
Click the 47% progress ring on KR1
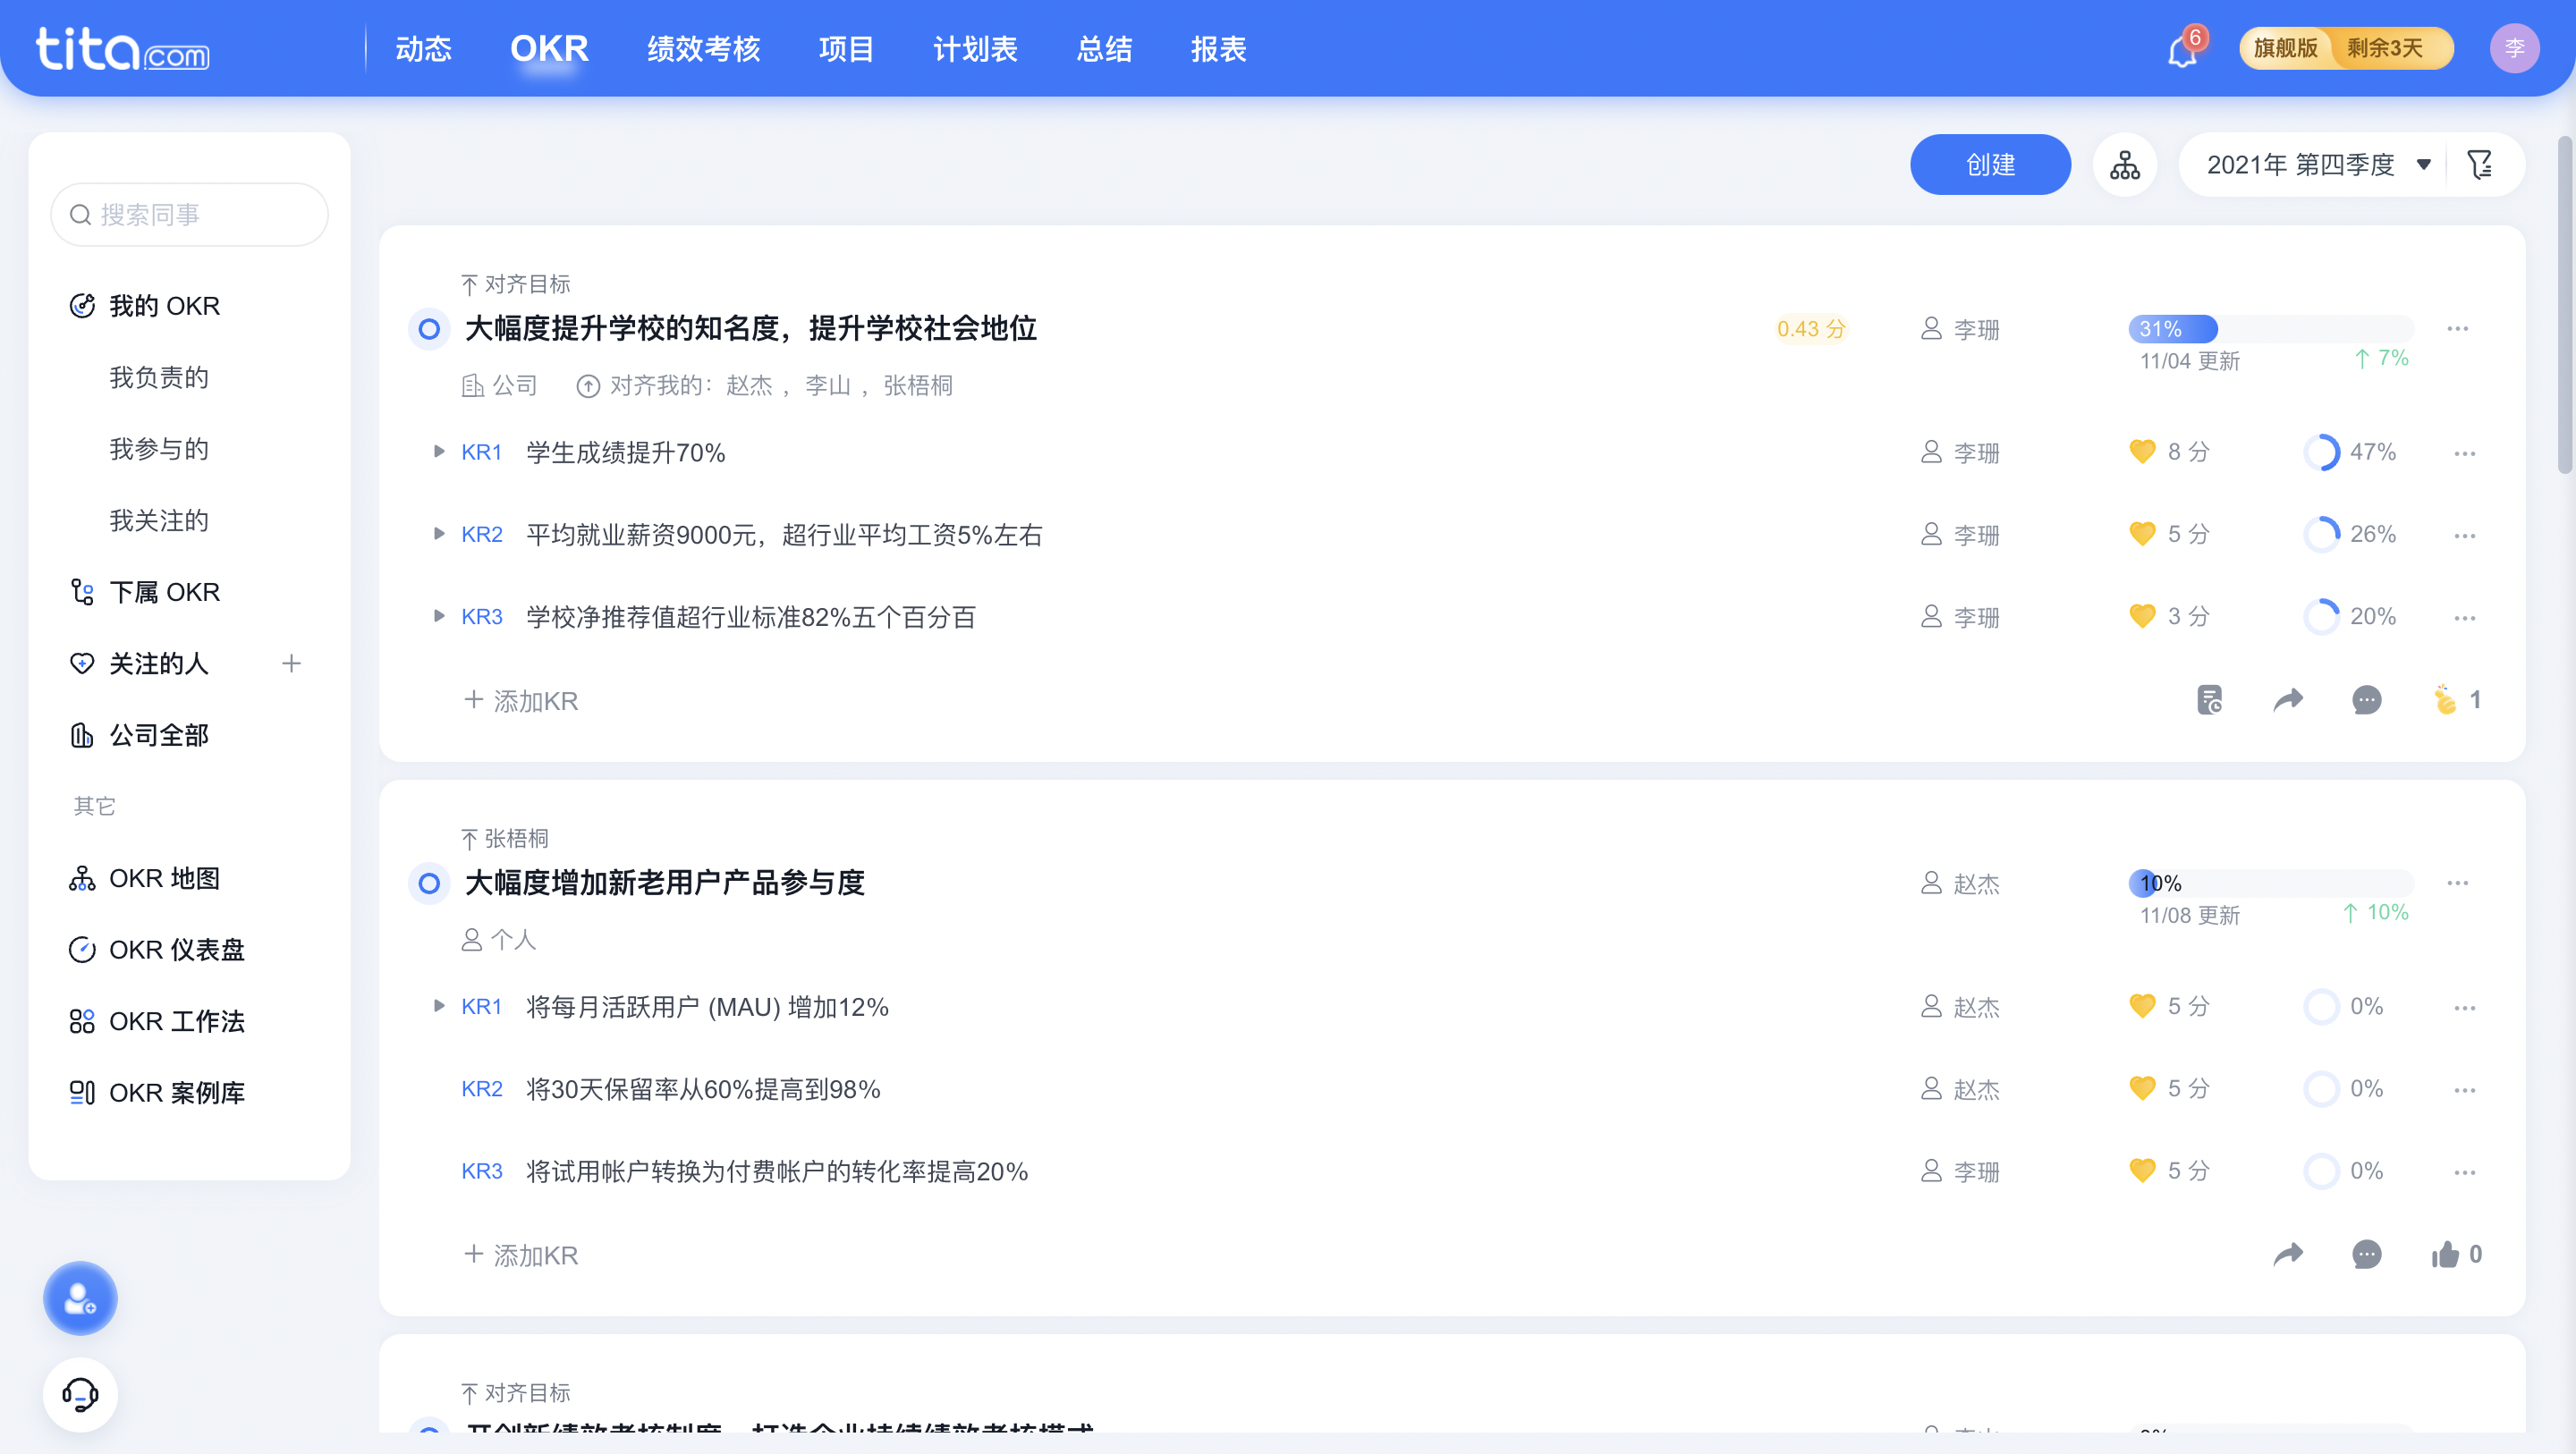2321,452
